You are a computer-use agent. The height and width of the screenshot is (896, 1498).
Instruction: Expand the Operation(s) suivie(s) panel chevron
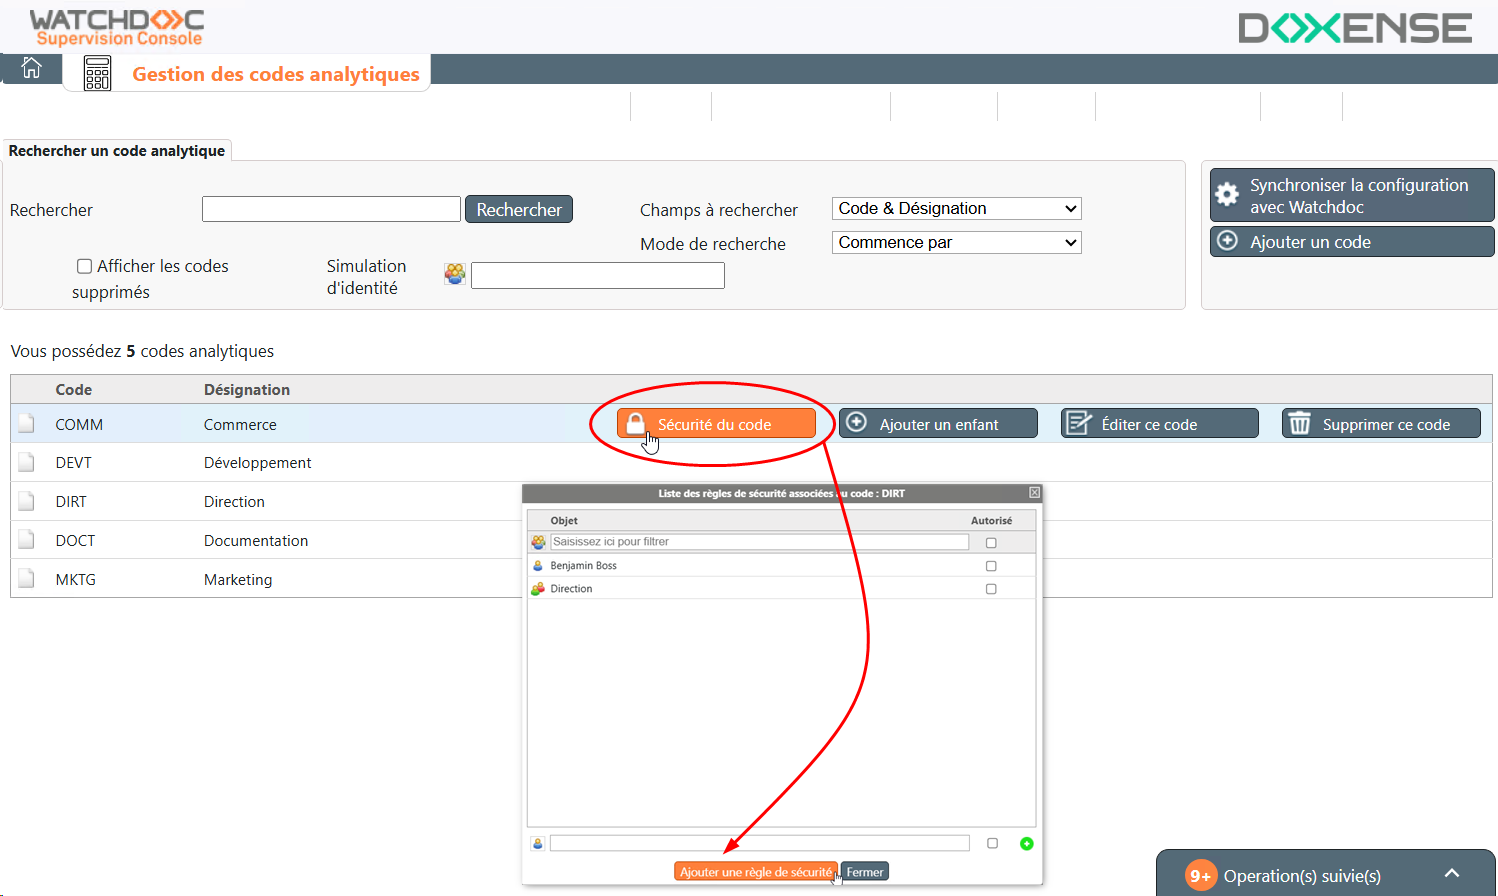point(1452,874)
